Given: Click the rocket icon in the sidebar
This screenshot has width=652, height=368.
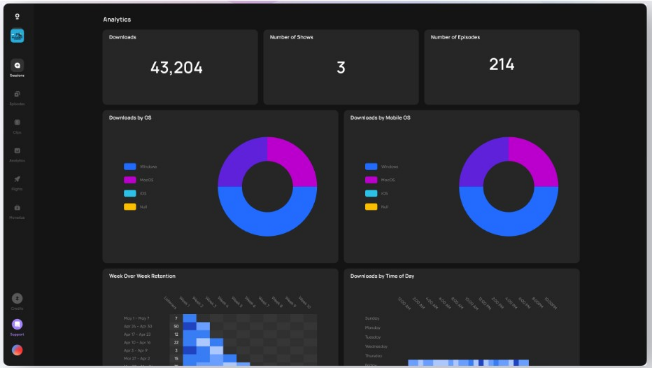Looking at the screenshot, I should (x=17, y=179).
